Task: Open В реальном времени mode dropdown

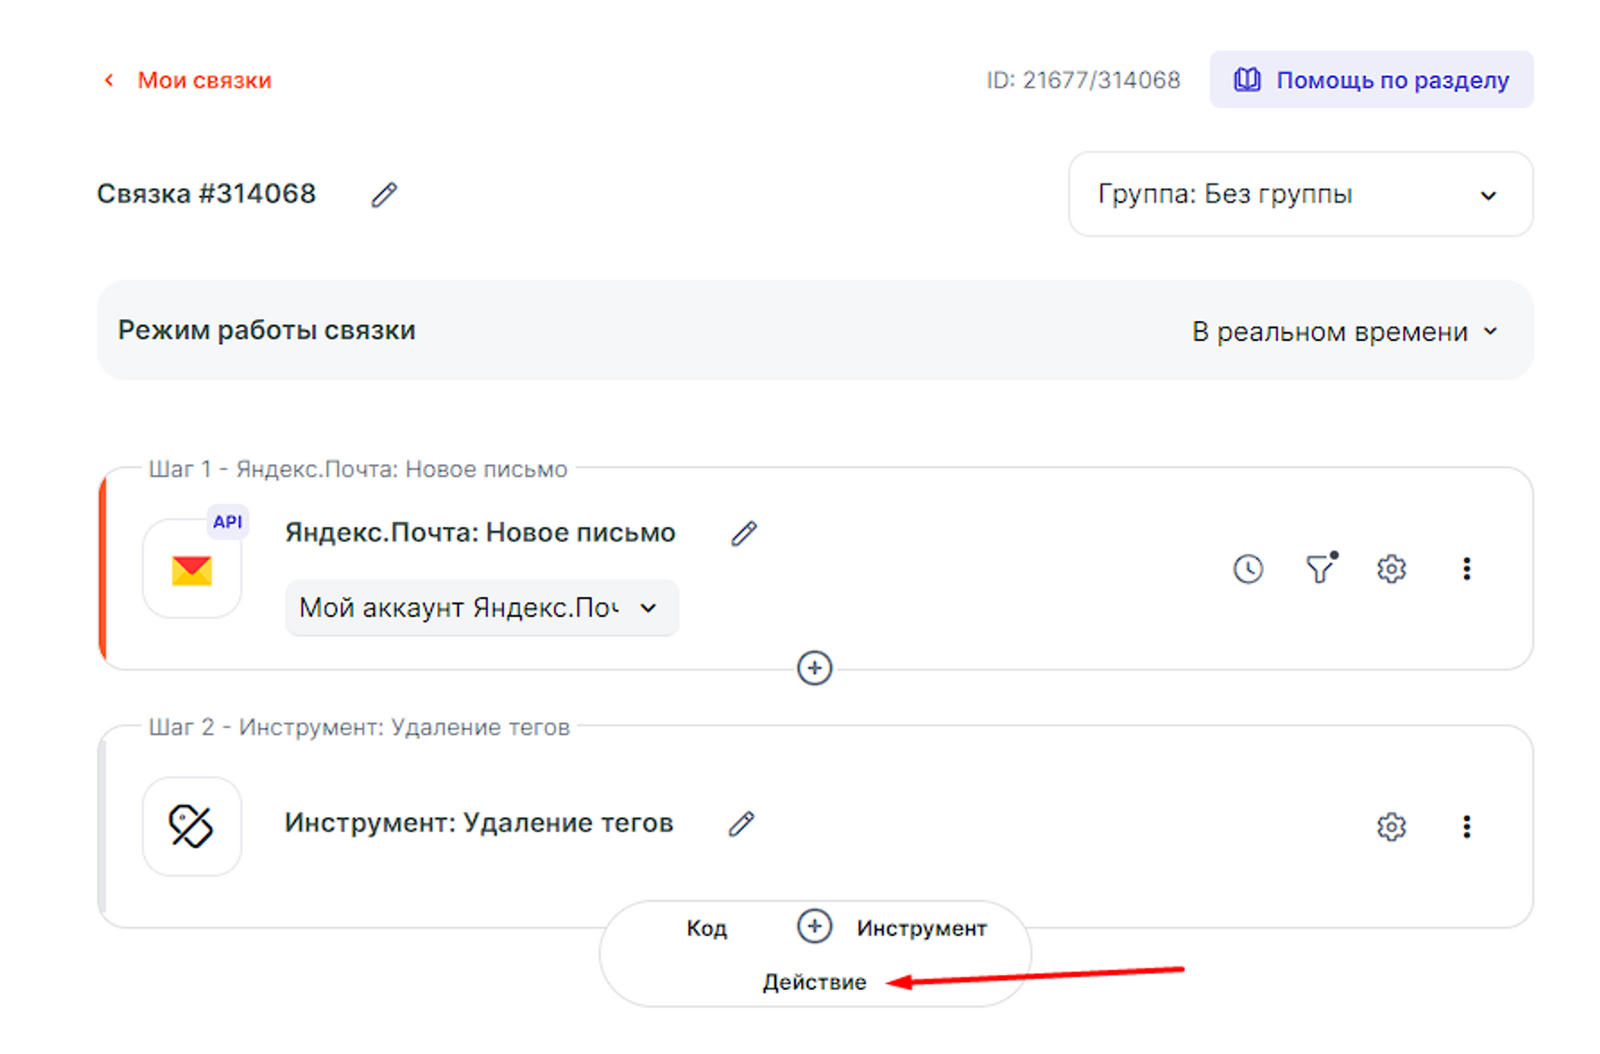Action: click(1344, 332)
